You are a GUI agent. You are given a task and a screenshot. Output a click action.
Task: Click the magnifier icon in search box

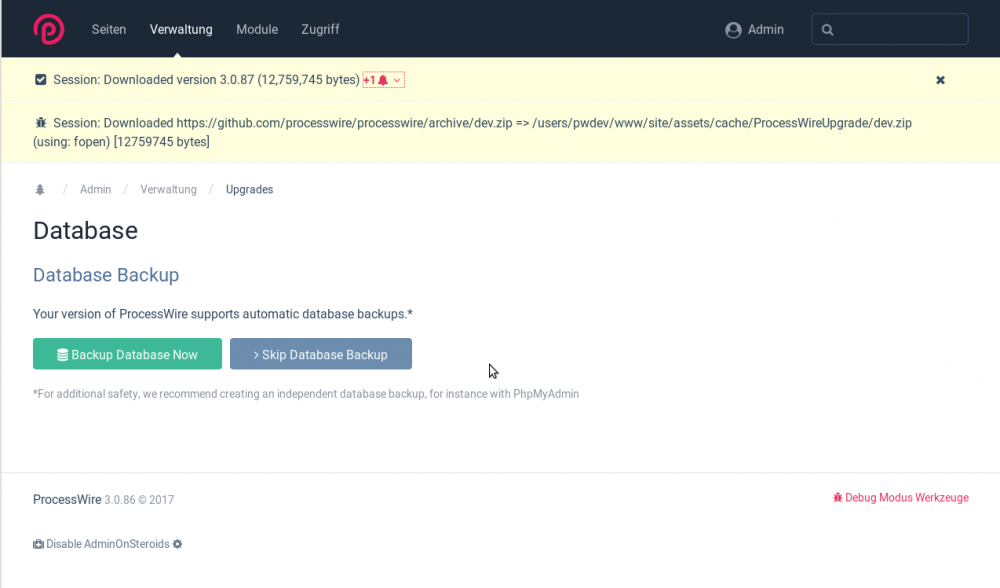(827, 30)
